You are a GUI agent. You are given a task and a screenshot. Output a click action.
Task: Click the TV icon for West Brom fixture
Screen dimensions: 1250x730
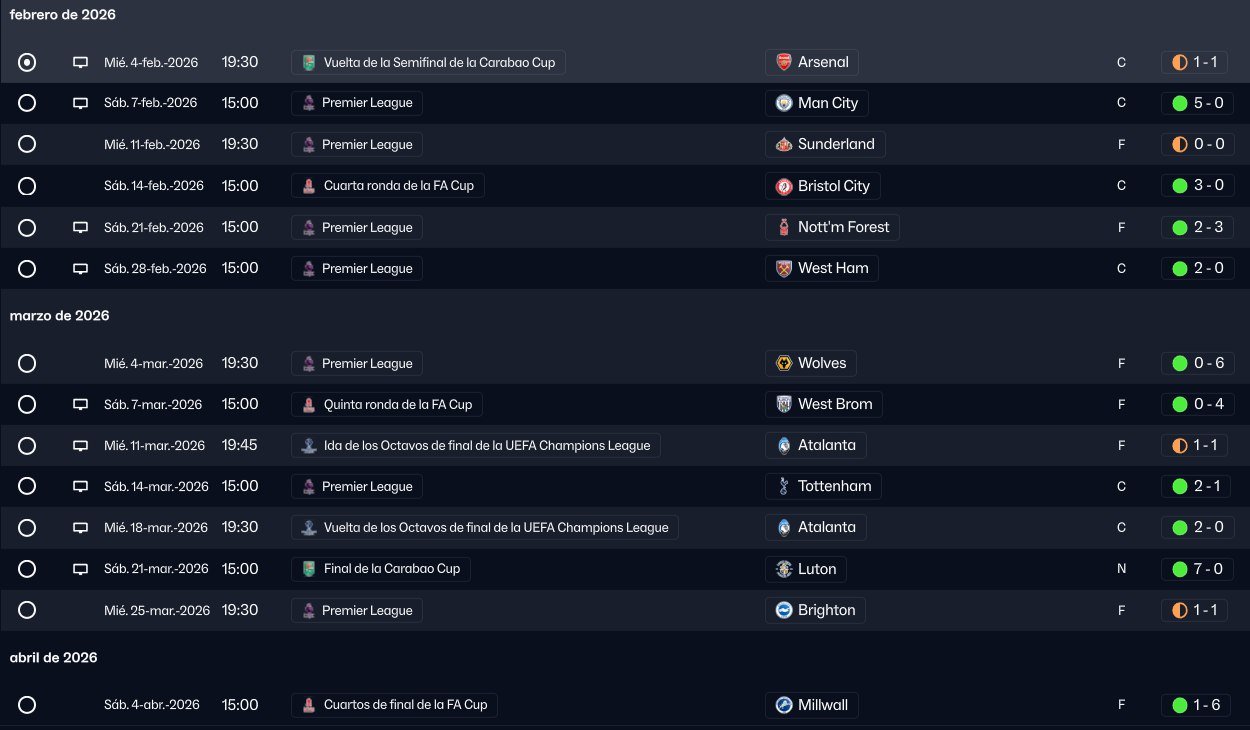point(81,405)
